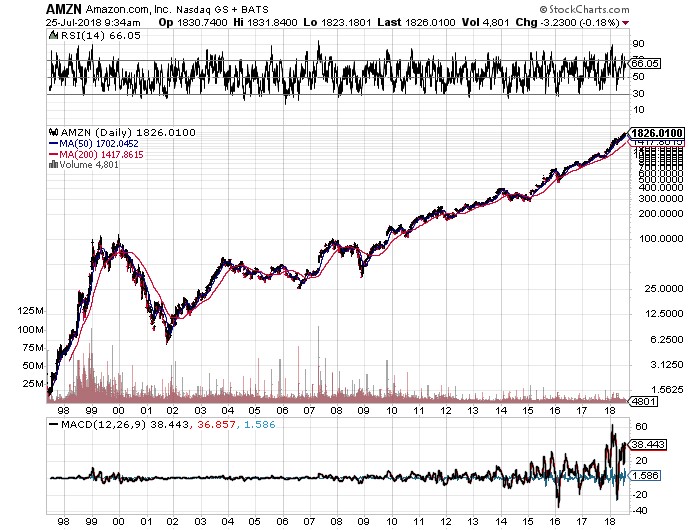Click the 1.586 histogram tag on MACD axis

[645, 476]
